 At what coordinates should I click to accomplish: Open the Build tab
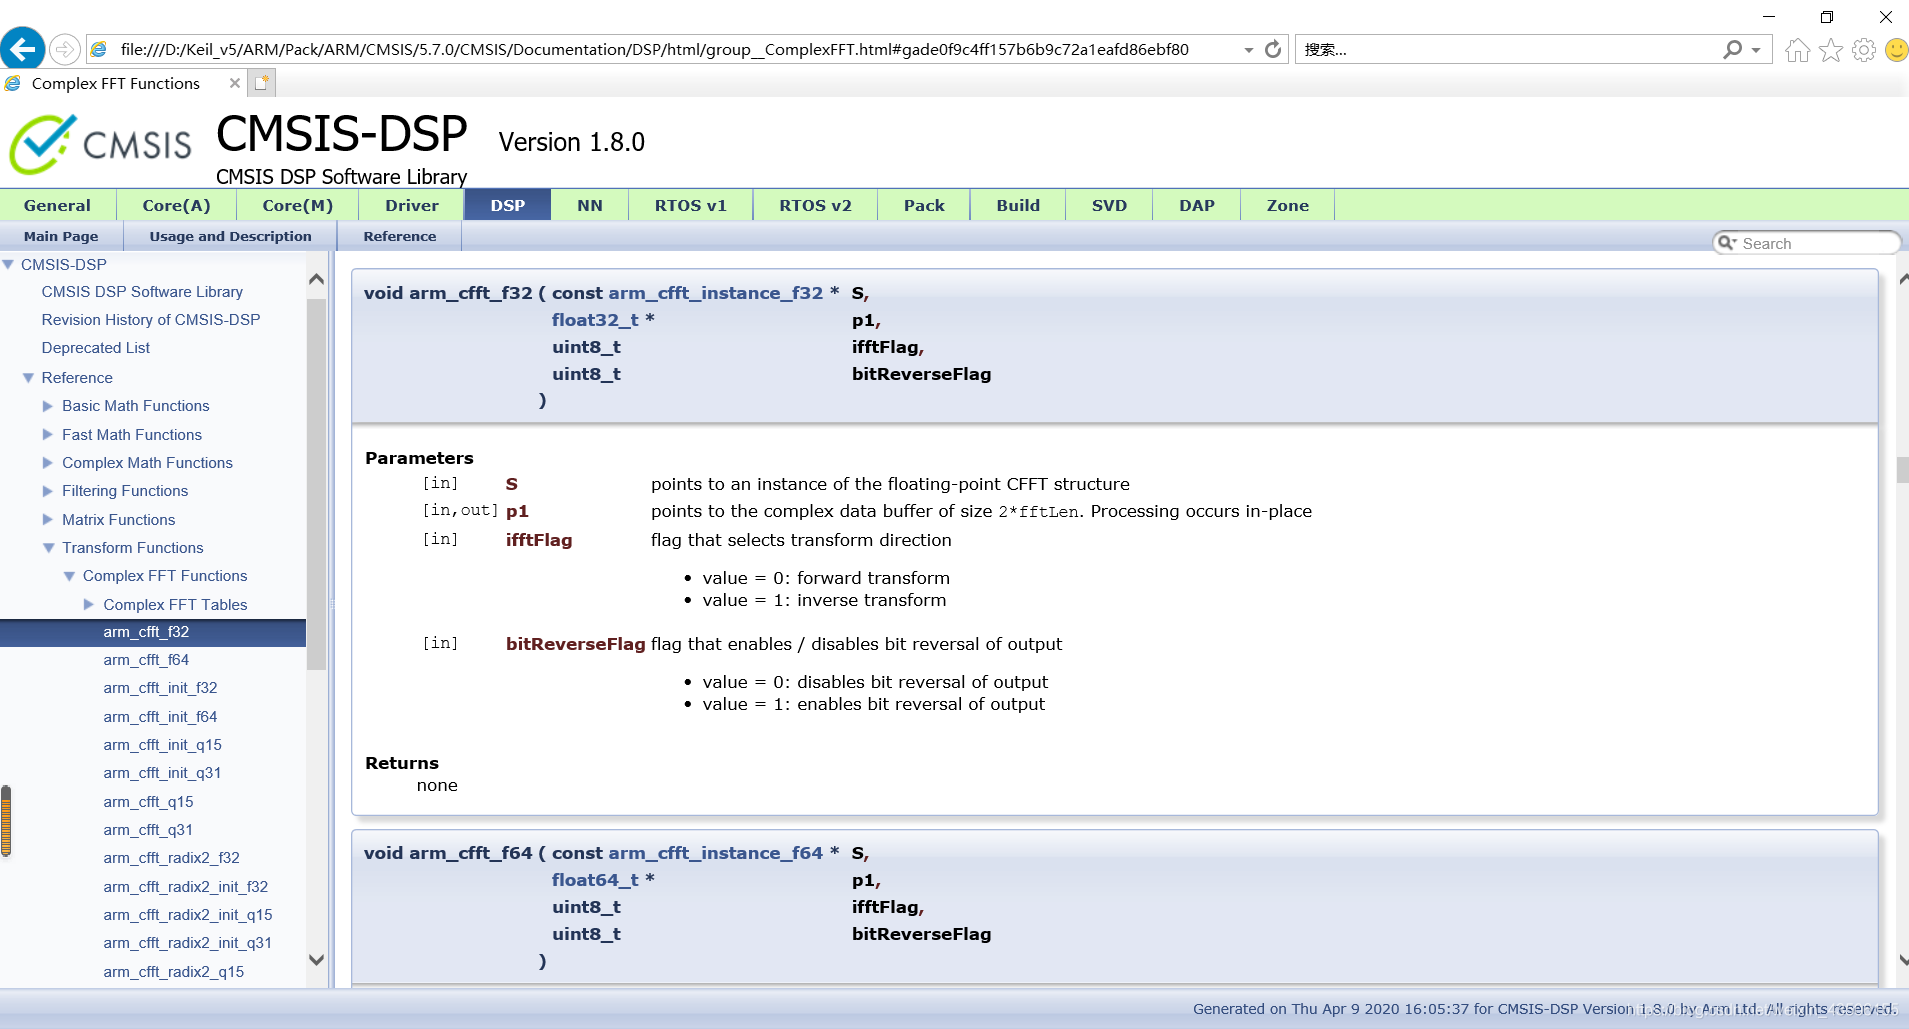pos(1018,205)
